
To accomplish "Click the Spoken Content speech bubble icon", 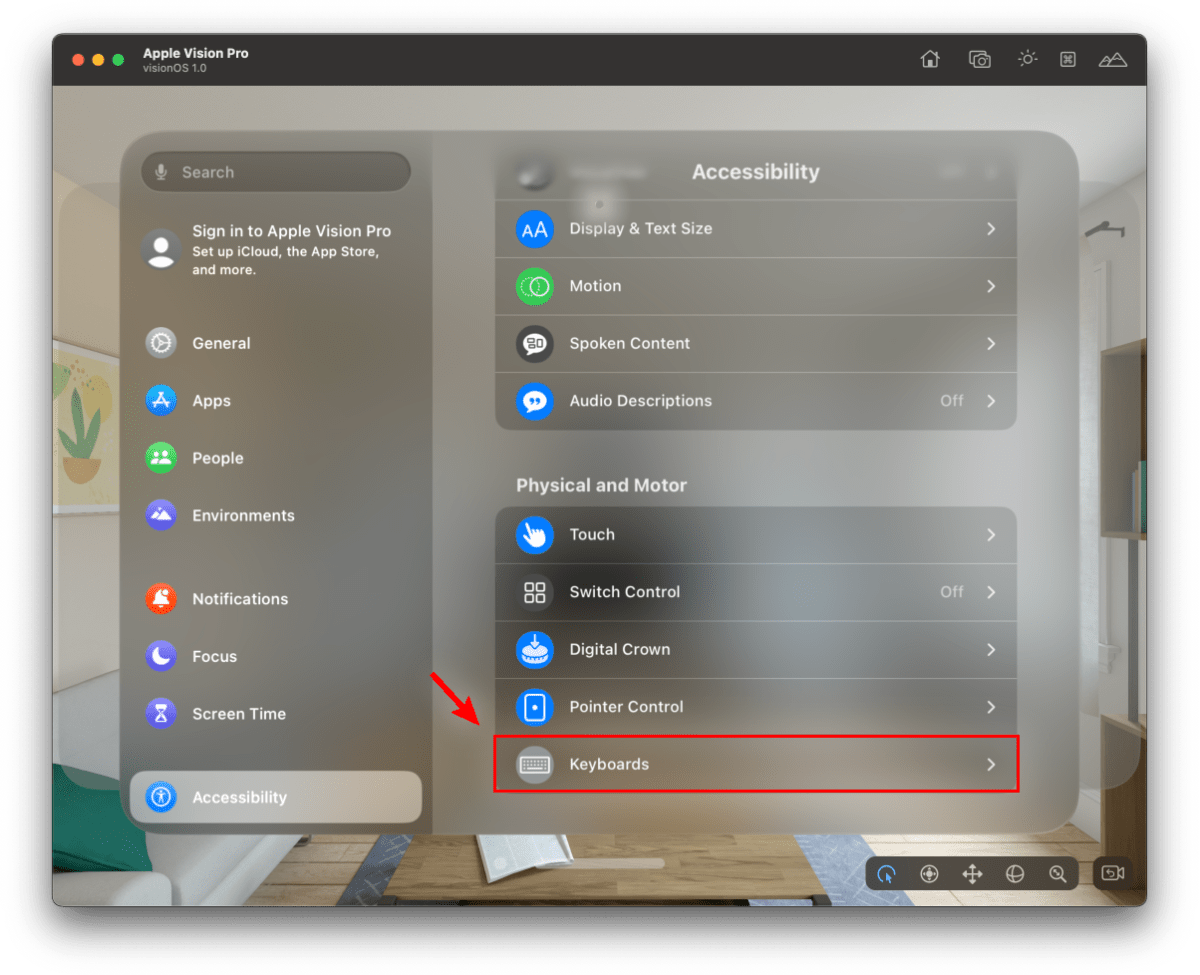I will [x=535, y=344].
